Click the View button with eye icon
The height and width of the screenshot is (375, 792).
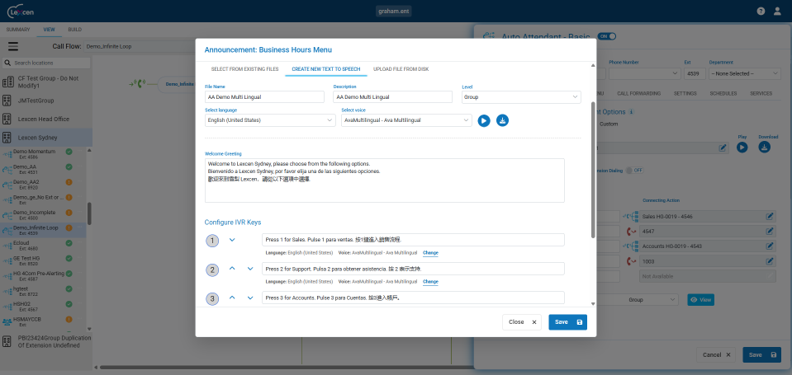pyautogui.click(x=701, y=300)
